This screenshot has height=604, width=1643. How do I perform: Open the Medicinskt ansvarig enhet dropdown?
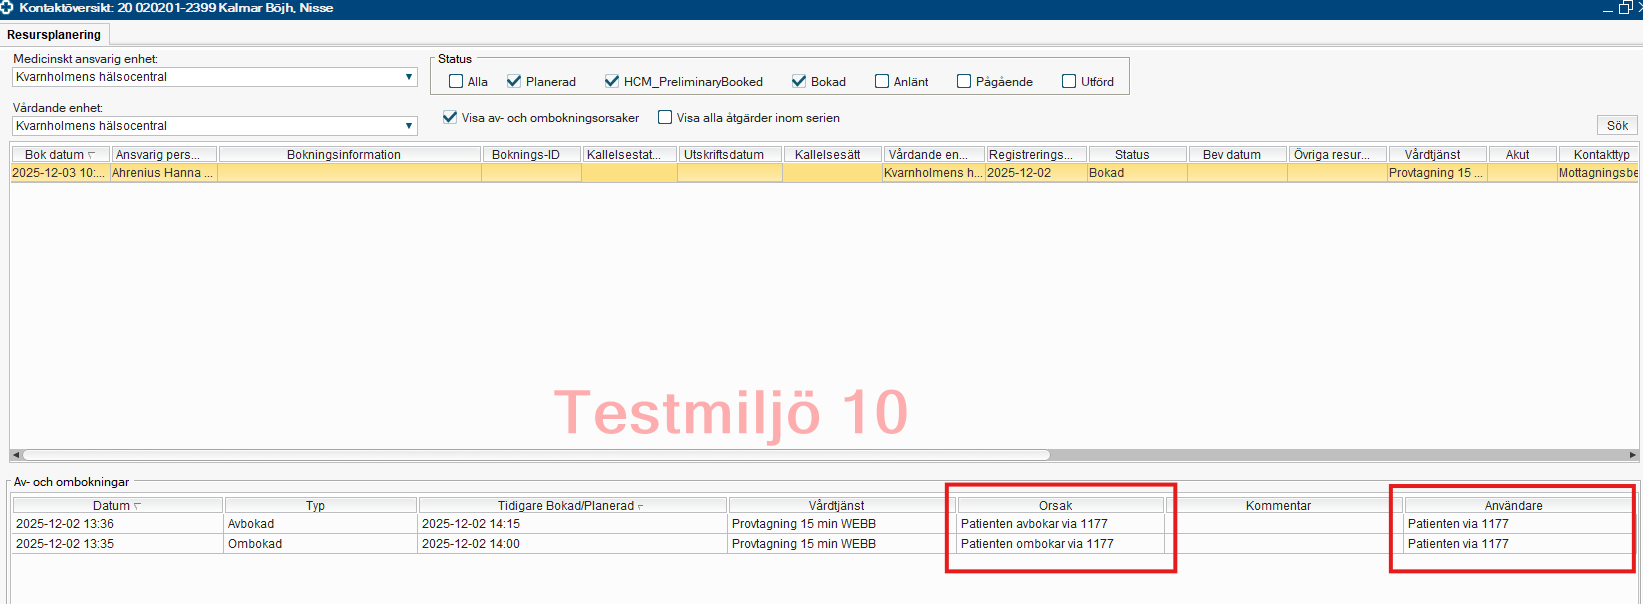tap(408, 77)
